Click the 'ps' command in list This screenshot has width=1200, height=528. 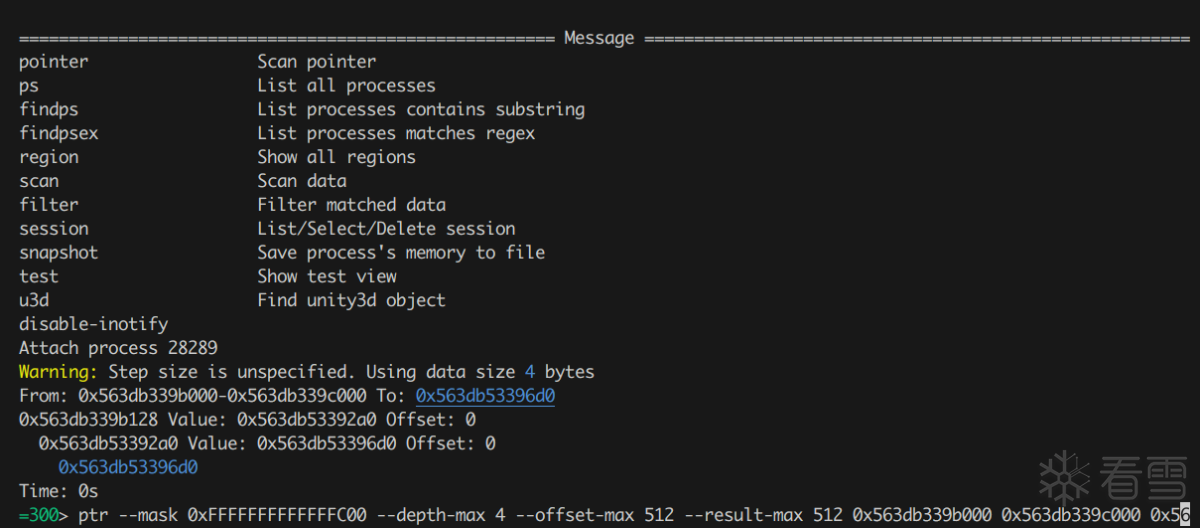click(x=28, y=86)
